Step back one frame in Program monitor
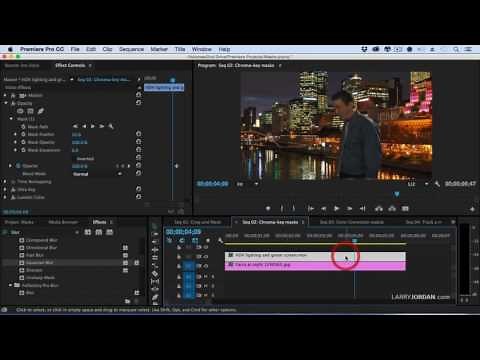This screenshot has height=360, width=480. 323,209
